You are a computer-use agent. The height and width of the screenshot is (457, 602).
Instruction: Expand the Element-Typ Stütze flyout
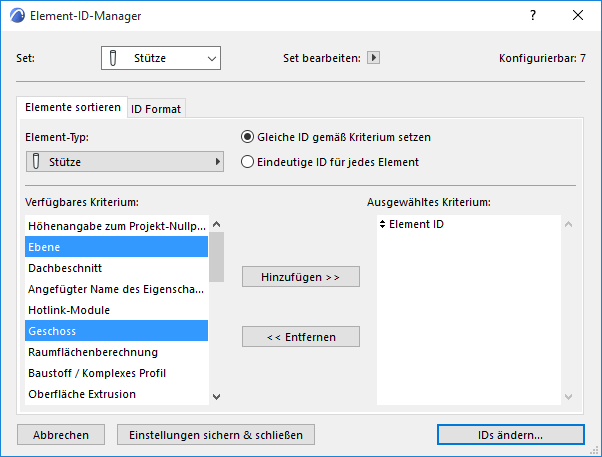[x=124, y=161]
